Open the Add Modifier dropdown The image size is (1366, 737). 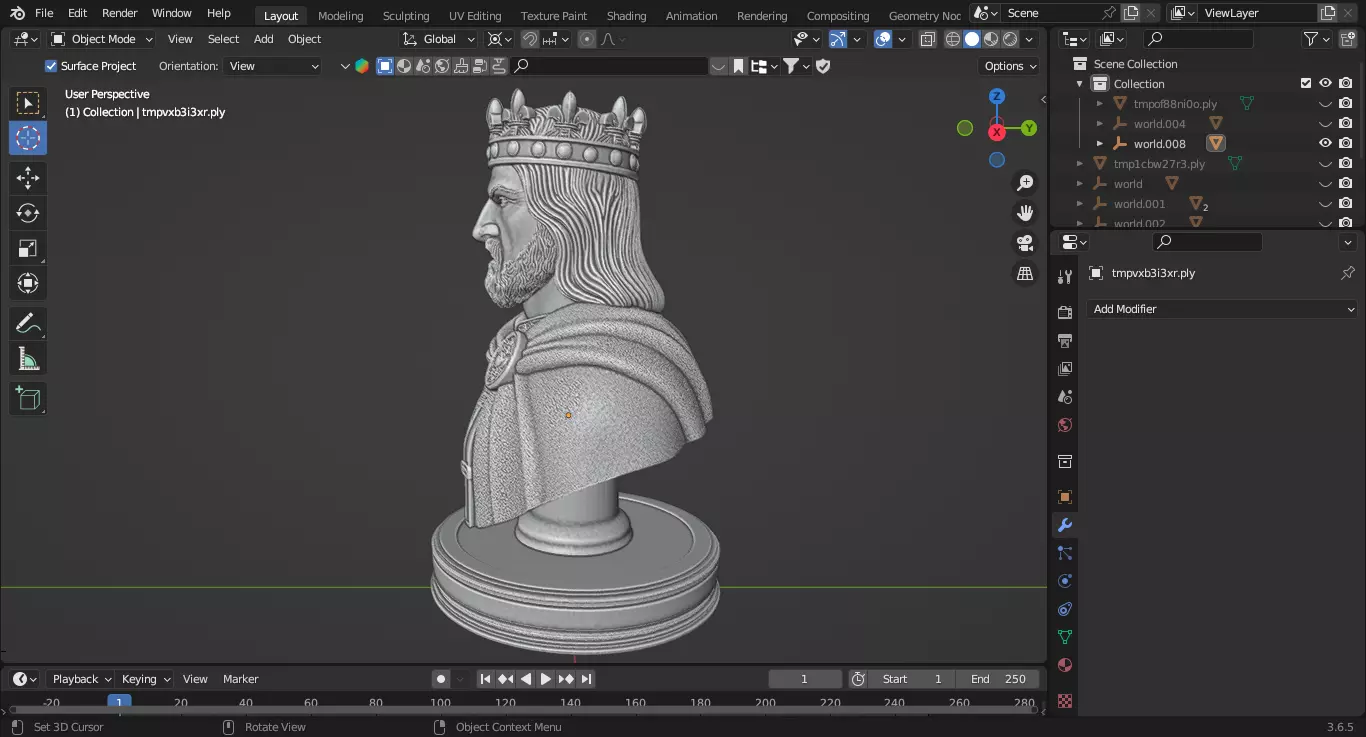pyautogui.click(x=1222, y=309)
